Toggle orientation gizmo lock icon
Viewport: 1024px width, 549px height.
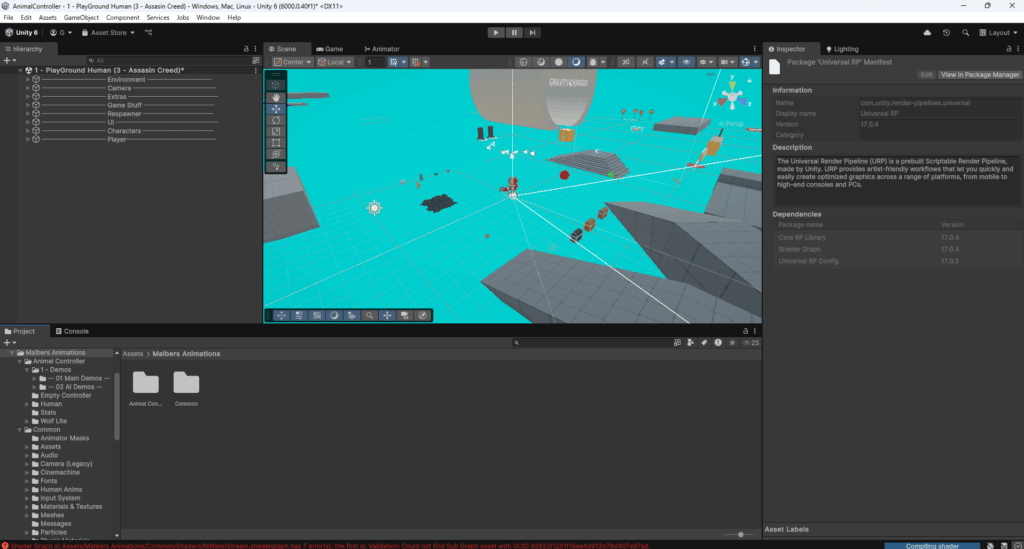tap(749, 80)
